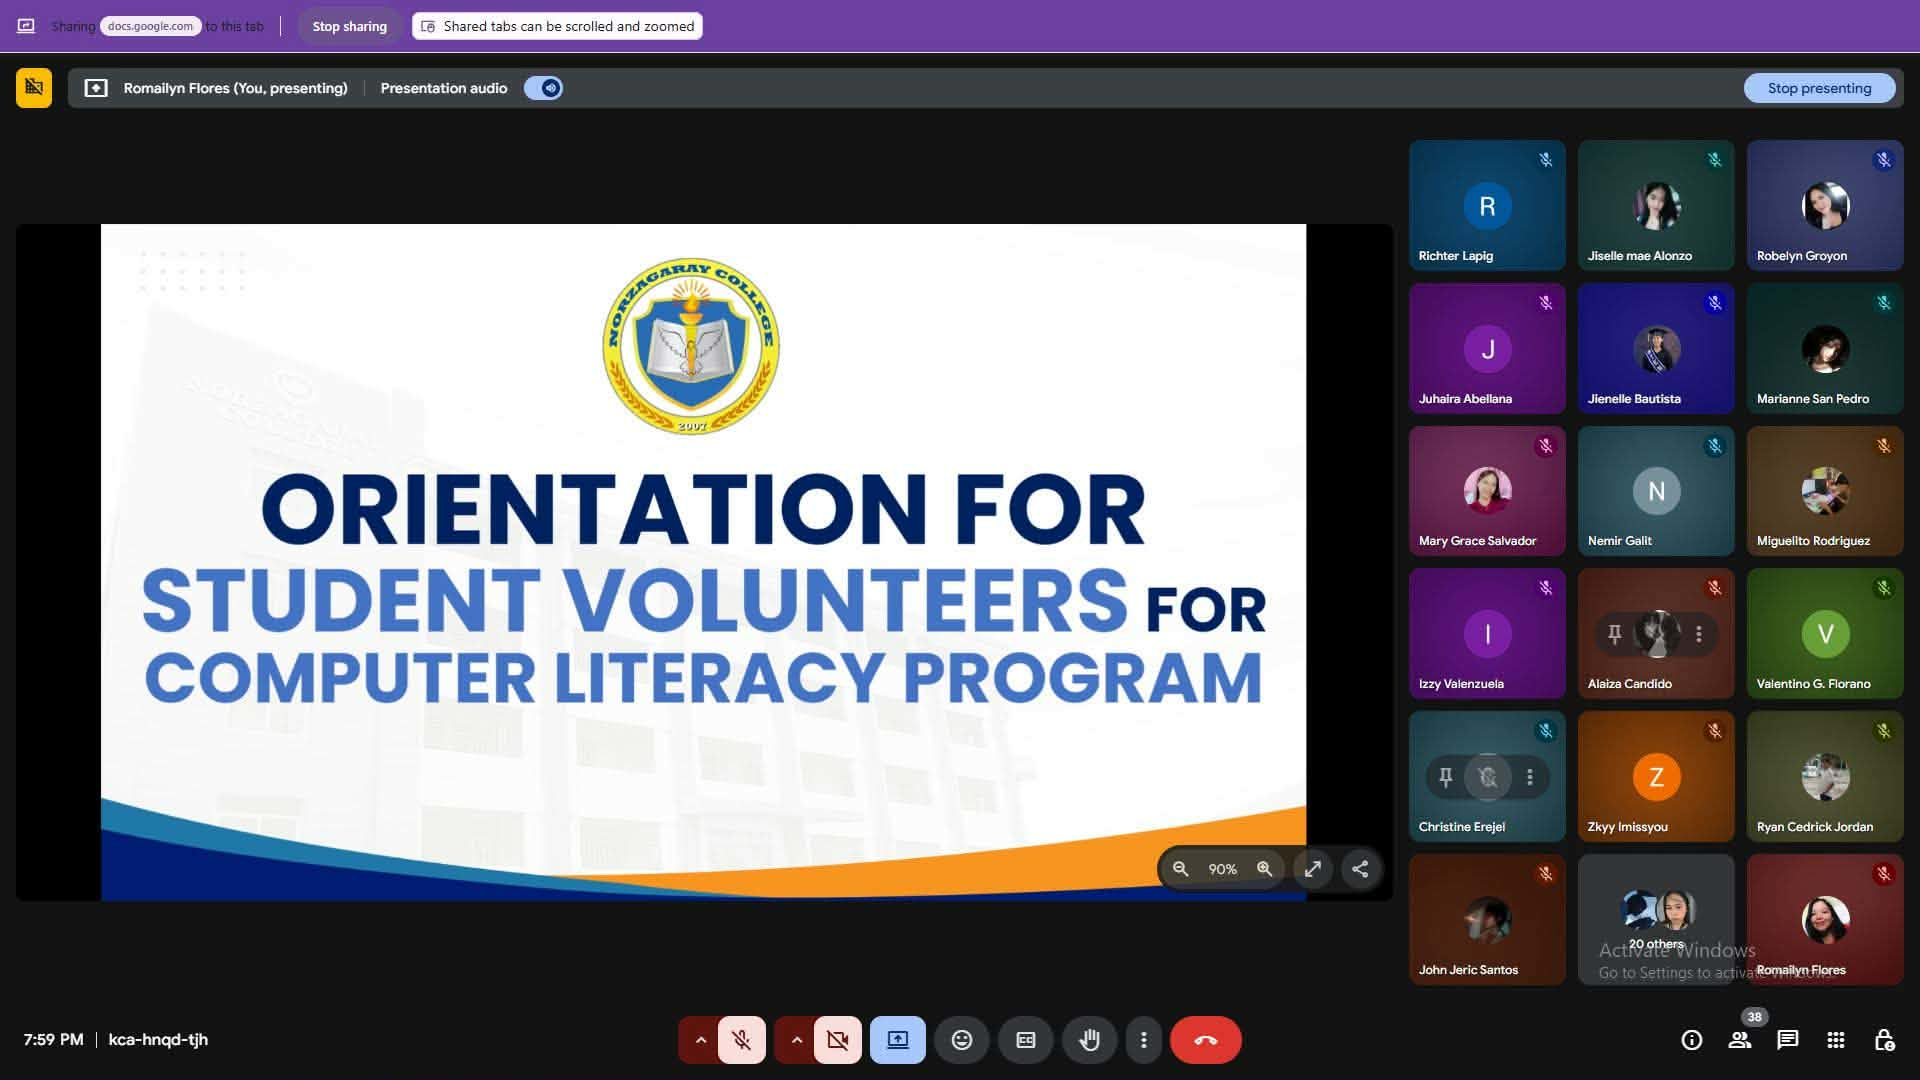The width and height of the screenshot is (1920, 1080).
Task: Select Valentino G. Florano's tile
Action: [1825, 634]
